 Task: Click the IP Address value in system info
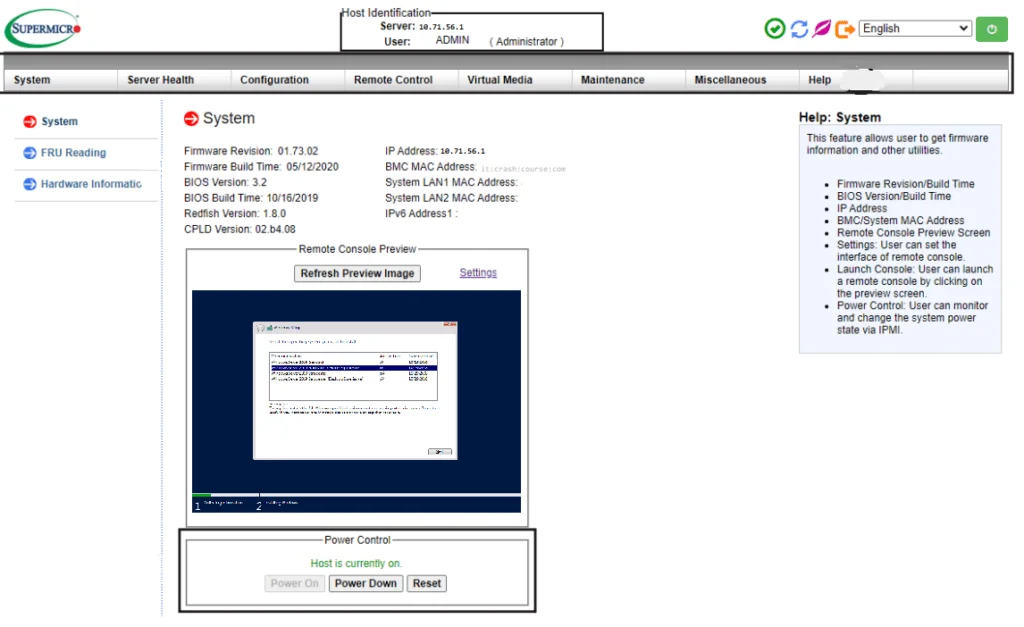pyautogui.click(x=462, y=151)
